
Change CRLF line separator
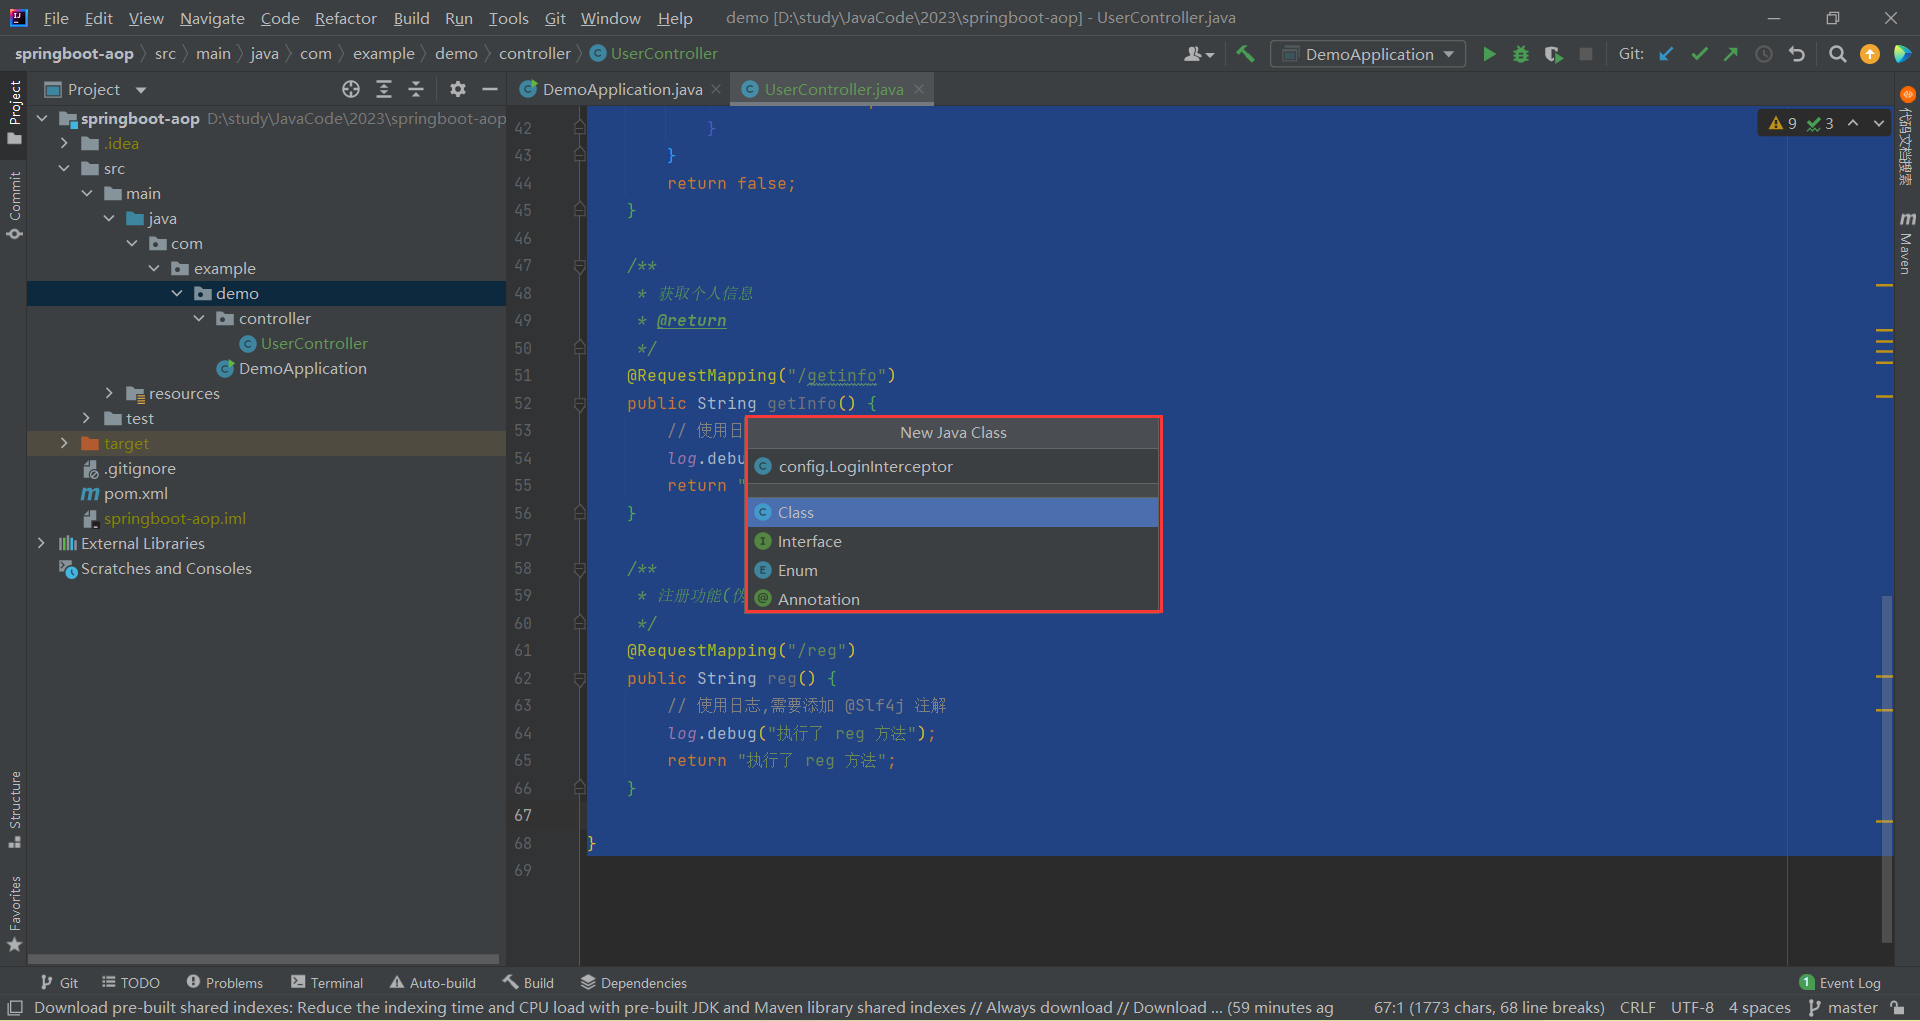tap(1638, 1008)
